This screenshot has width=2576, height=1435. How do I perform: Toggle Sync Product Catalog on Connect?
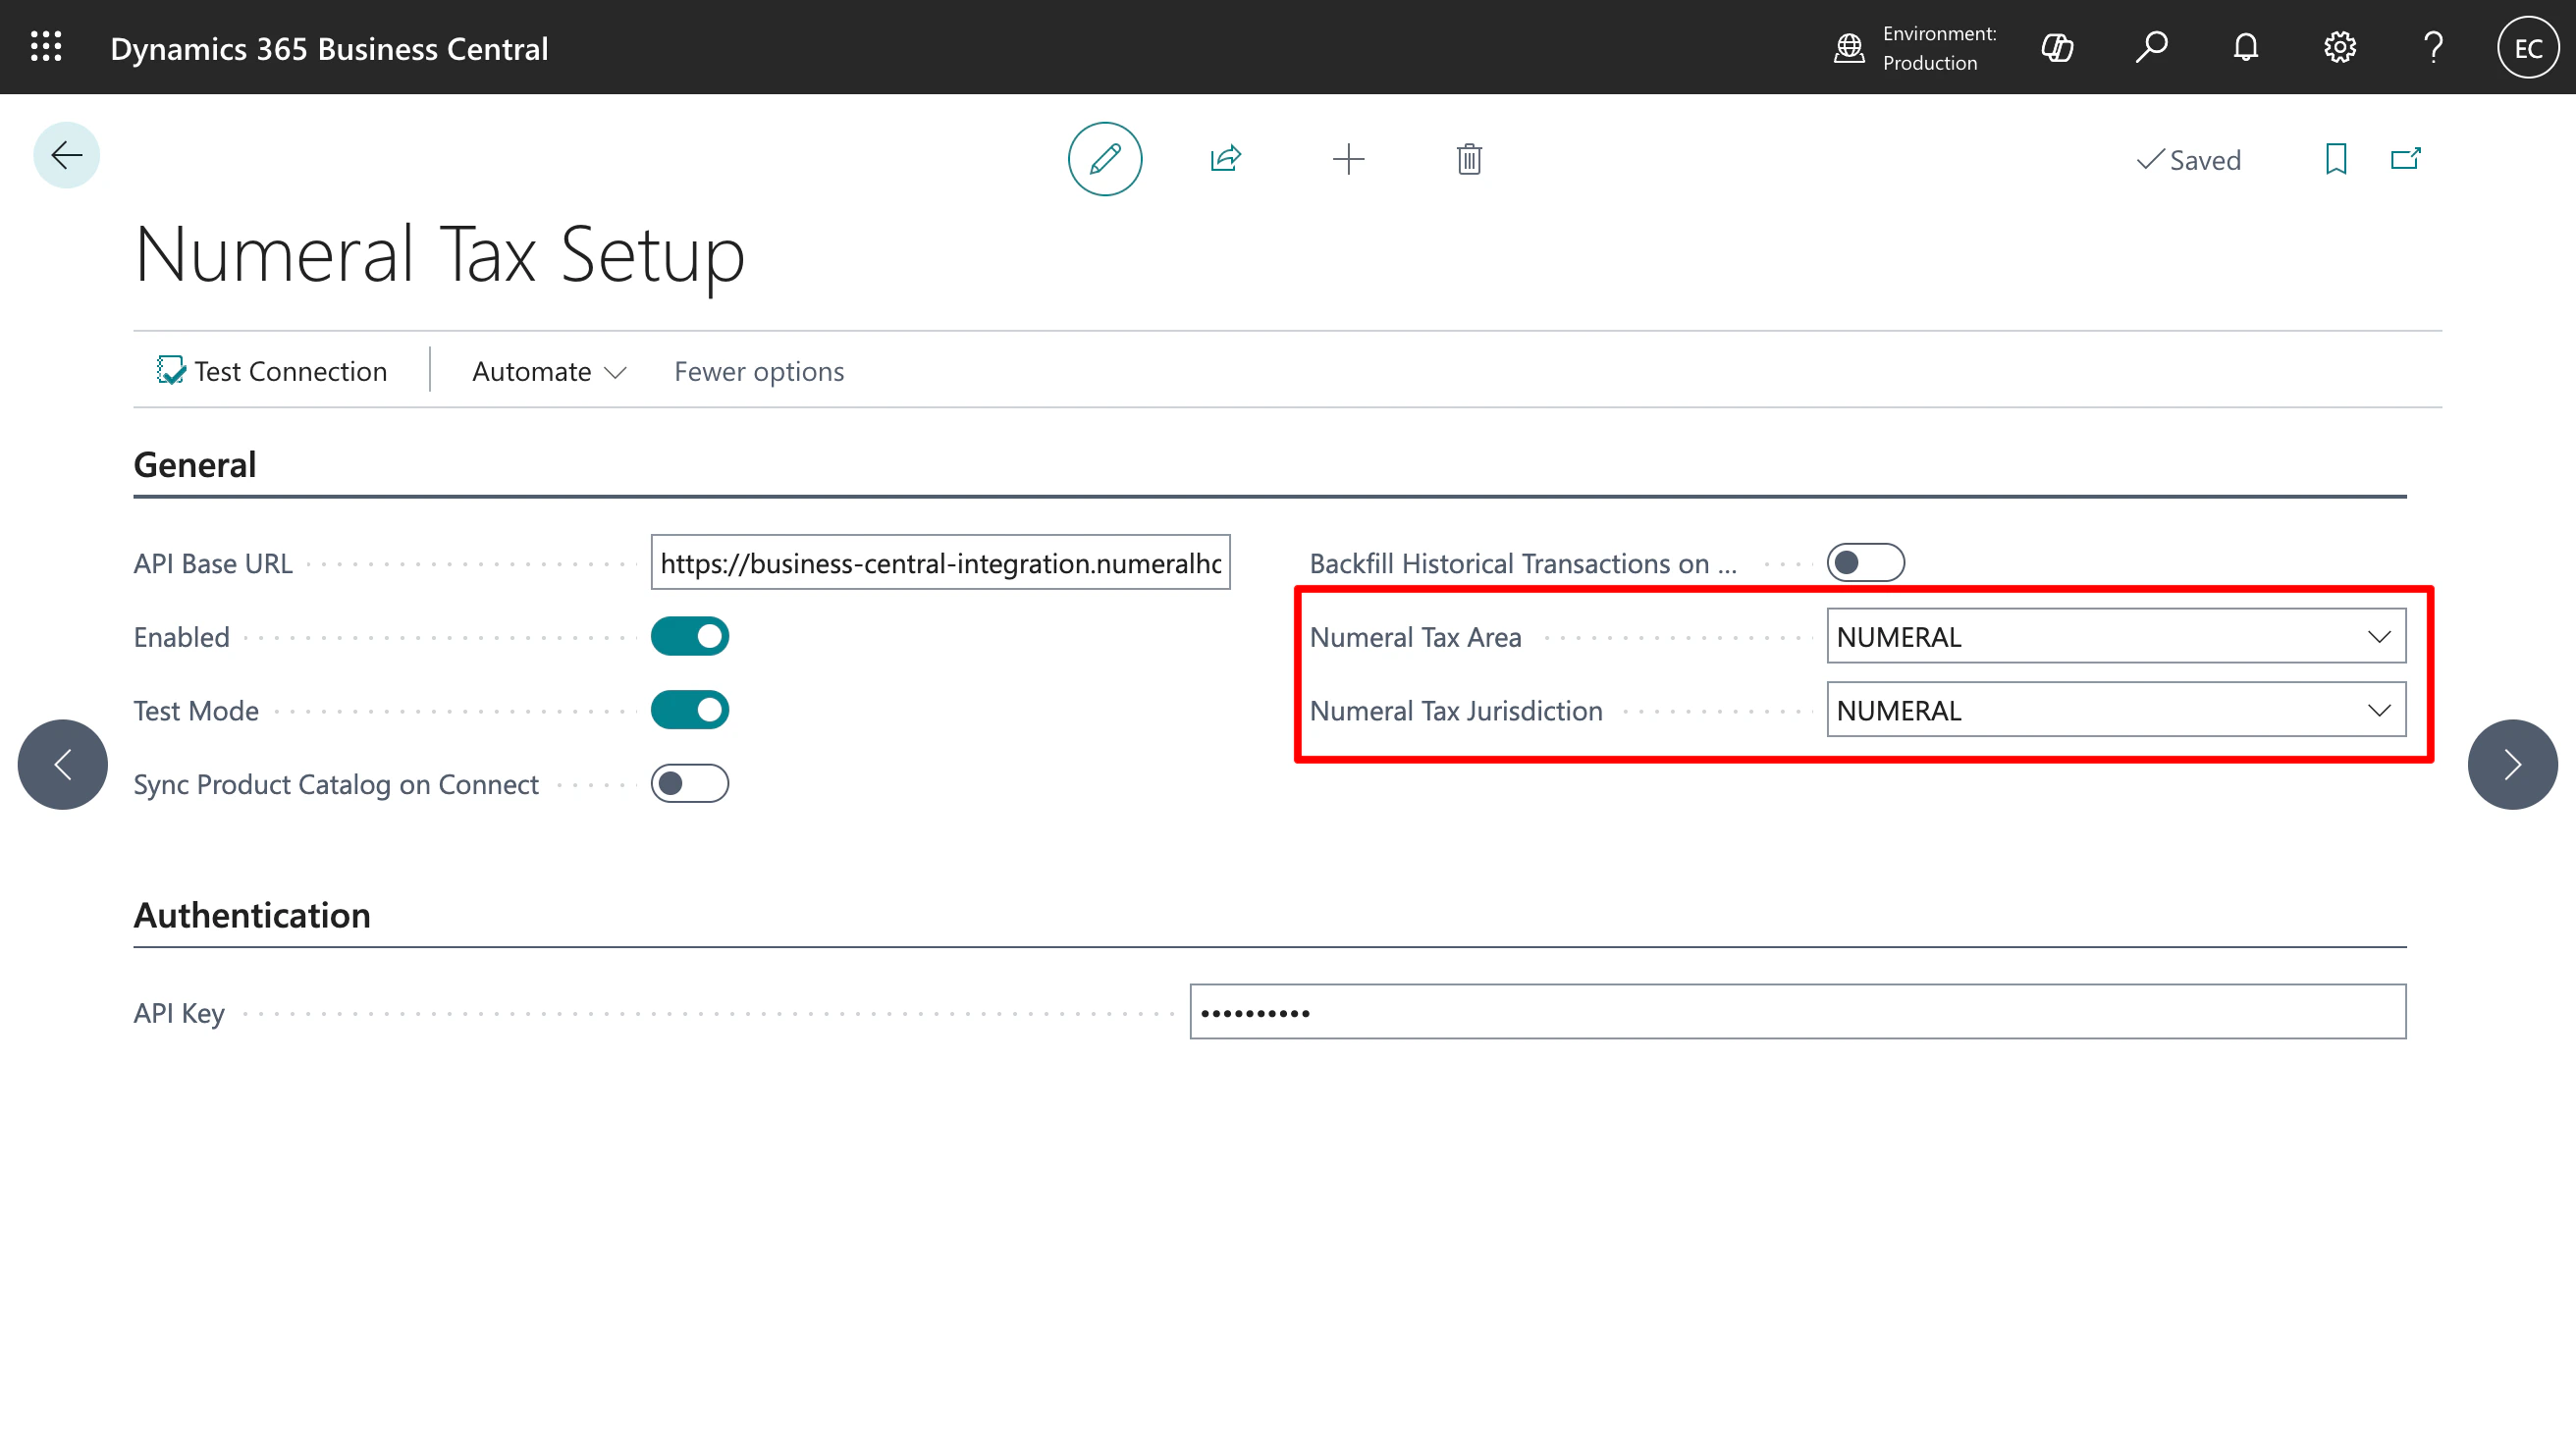[x=690, y=784]
